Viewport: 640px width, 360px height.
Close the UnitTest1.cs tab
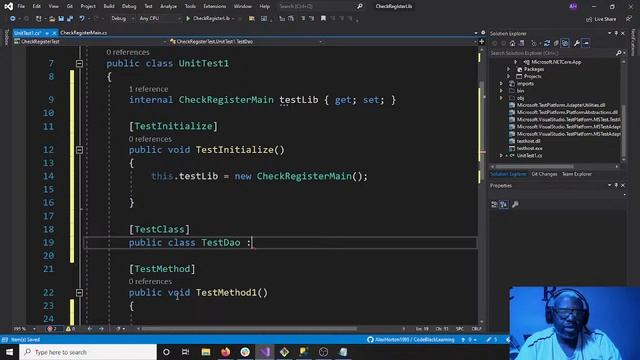click(x=54, y=33)
